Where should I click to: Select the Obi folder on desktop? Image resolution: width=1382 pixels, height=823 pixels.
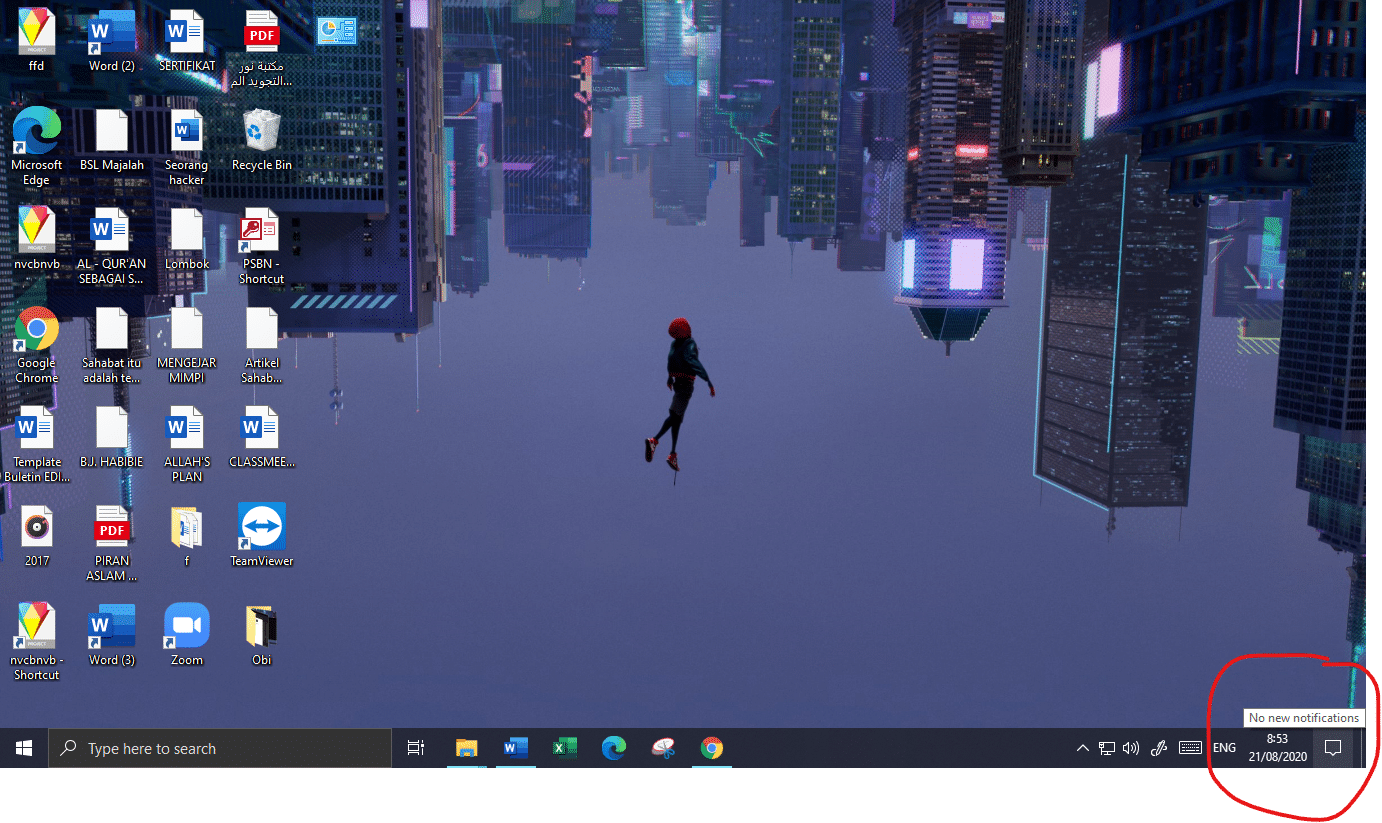(261, 634)
